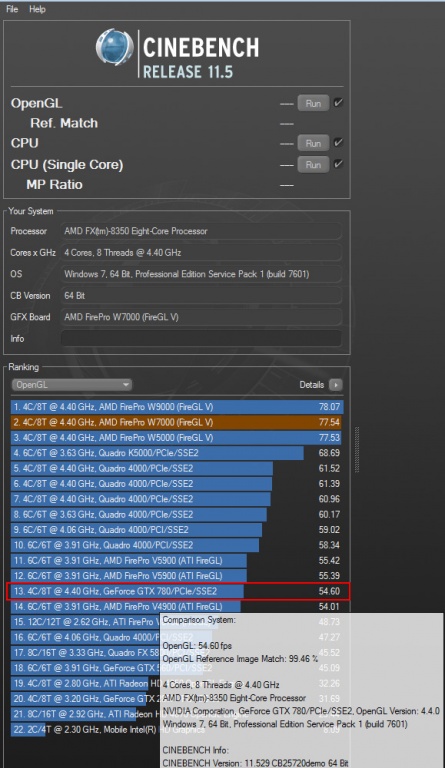Toggle the CPU (Single Core) checkbox

pyautogui.click(x=338, y=164)
